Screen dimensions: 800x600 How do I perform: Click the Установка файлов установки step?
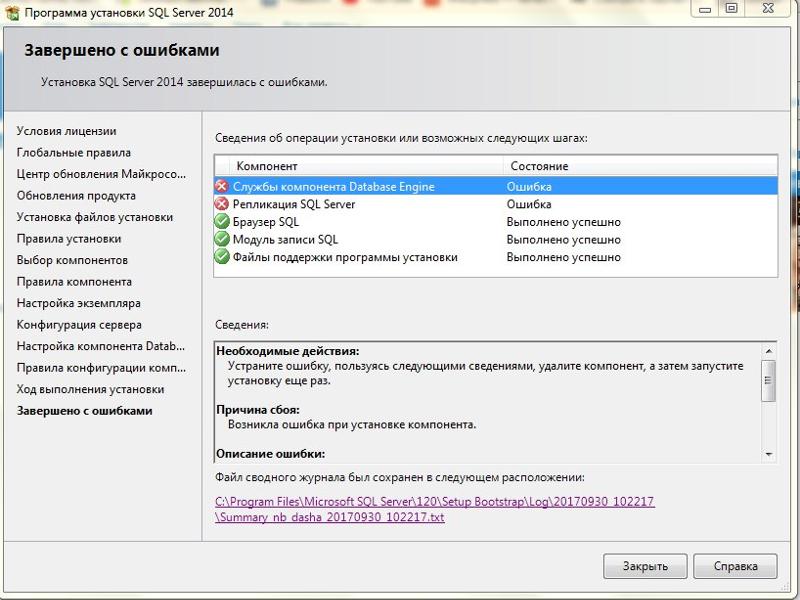pos(94,217)
